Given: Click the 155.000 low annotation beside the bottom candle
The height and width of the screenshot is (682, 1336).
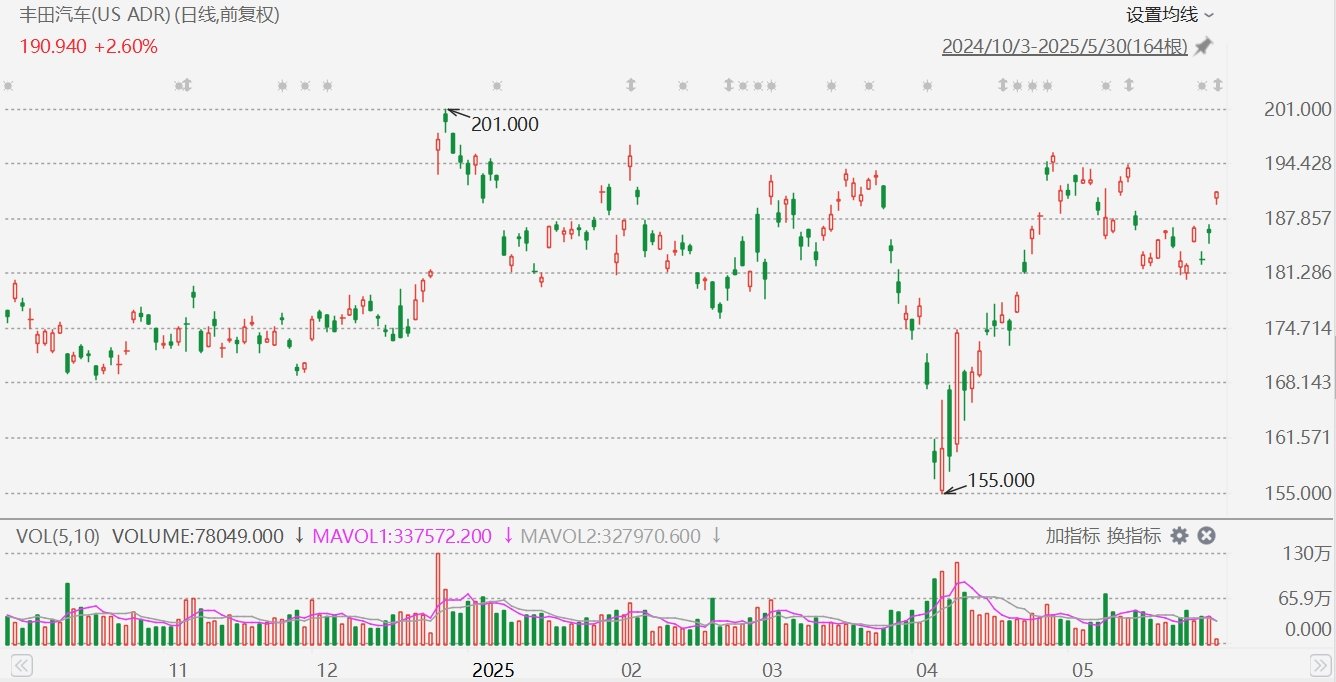Looking at the screenshot, I should [1001, 481].
